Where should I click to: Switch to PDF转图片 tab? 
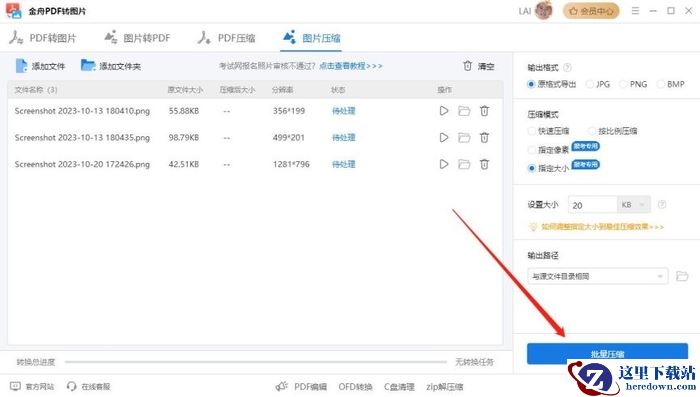(43, 38)
